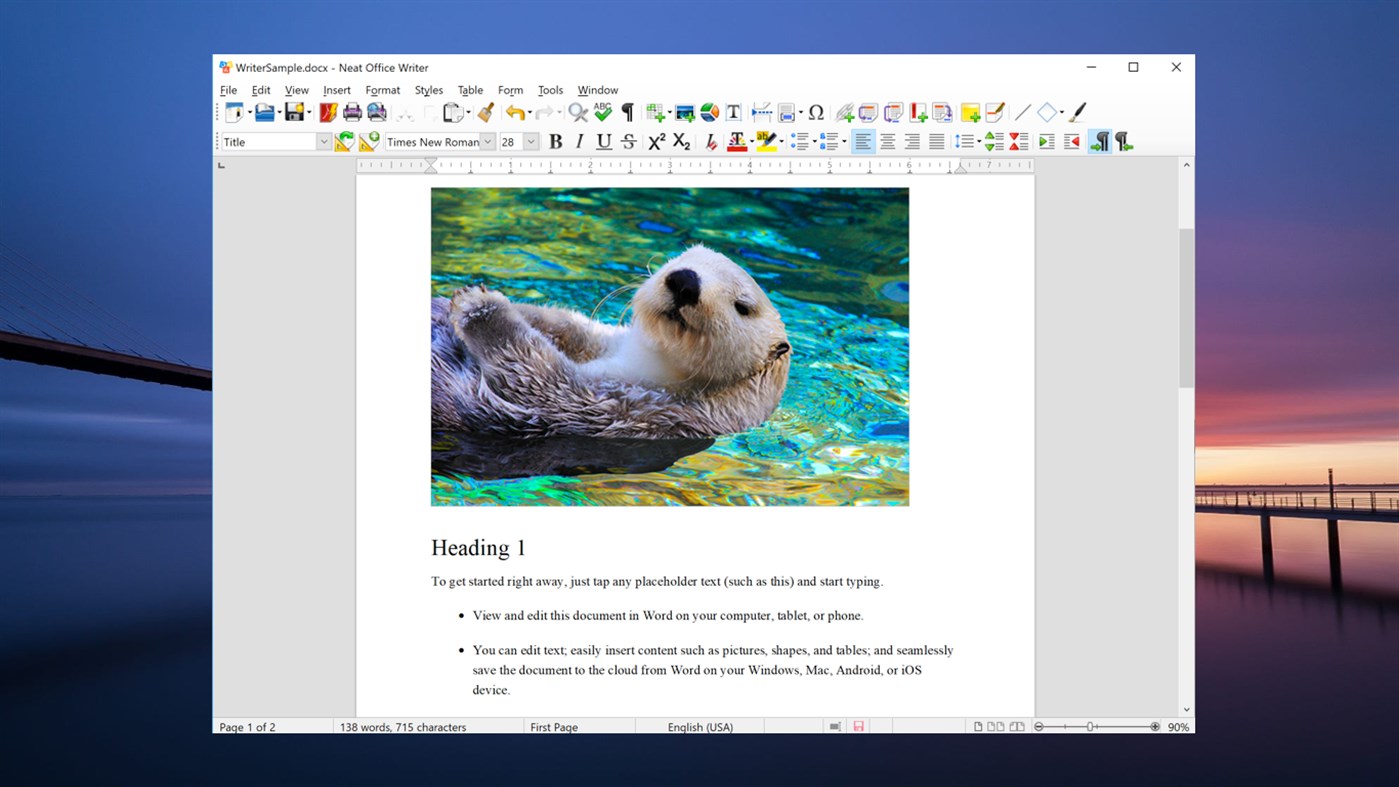
Task: Open the Table menu
Action: (470, 90)
